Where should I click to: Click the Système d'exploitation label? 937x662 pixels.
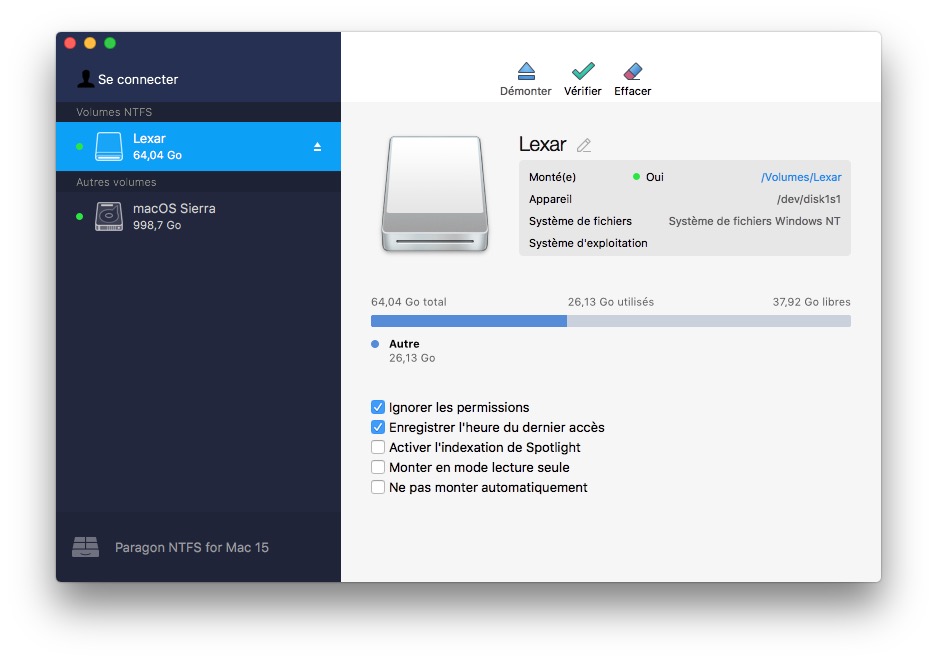tap(588, 243)
